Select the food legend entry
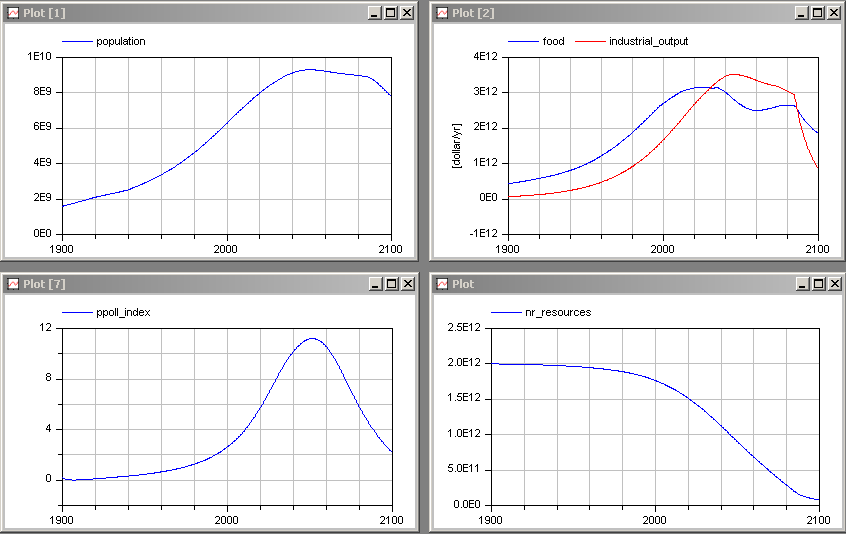 (x=553, y=42)
